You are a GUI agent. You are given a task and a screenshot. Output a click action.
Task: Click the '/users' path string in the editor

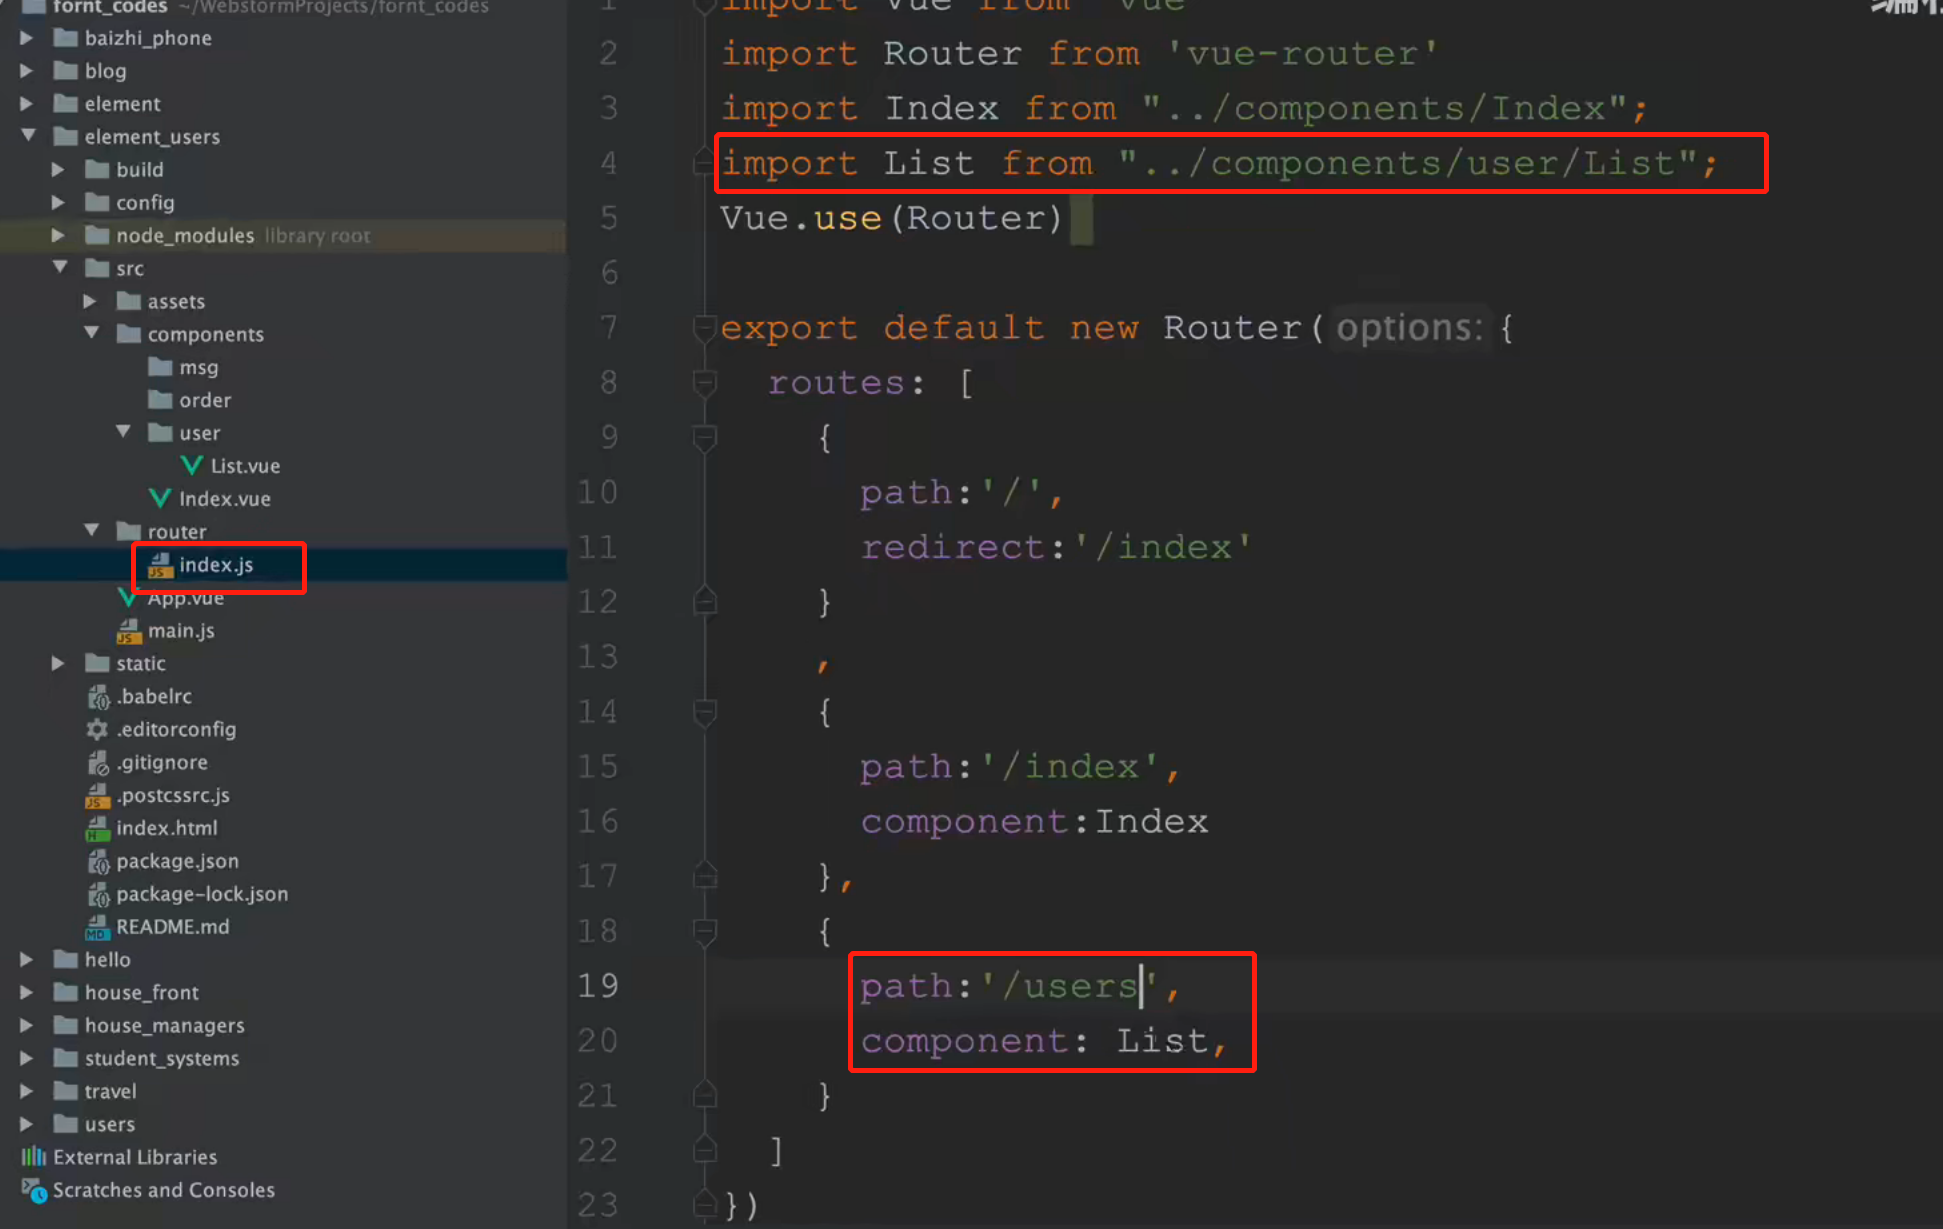pyautogui.click(x=1068, y=986)
